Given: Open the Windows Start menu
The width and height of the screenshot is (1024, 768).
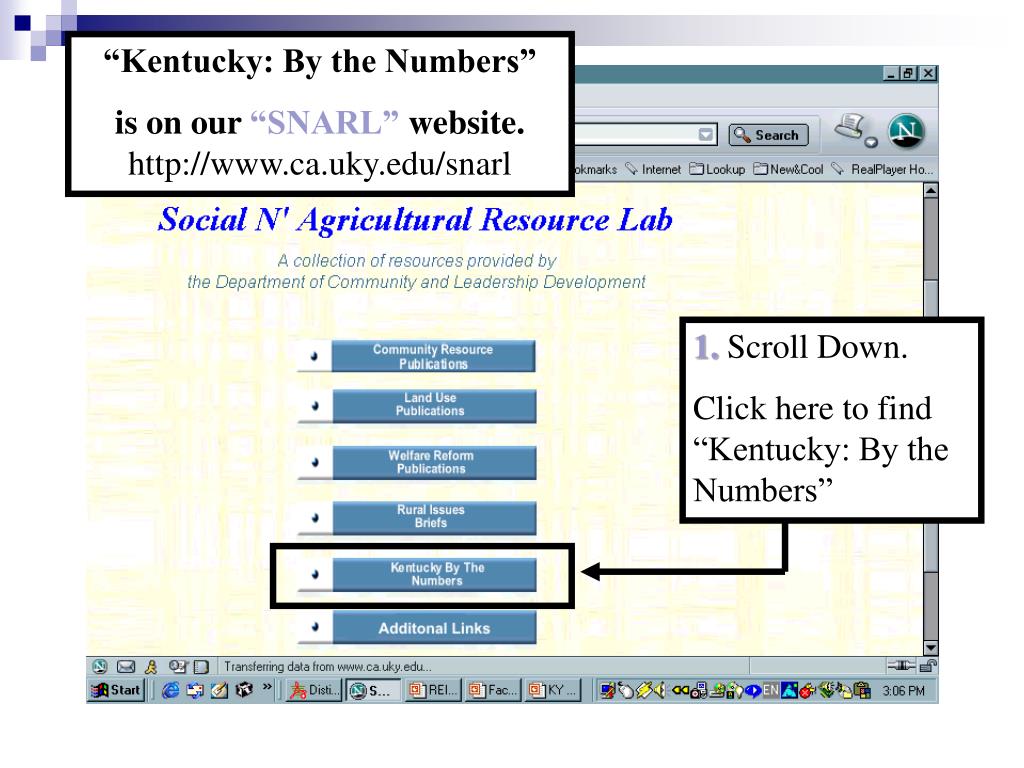Looking at the screenshot, I should [x=116, y=690].
